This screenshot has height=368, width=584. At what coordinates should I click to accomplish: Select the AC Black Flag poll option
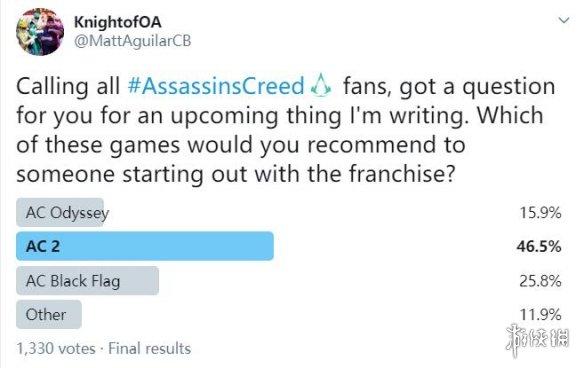point(88,280)
